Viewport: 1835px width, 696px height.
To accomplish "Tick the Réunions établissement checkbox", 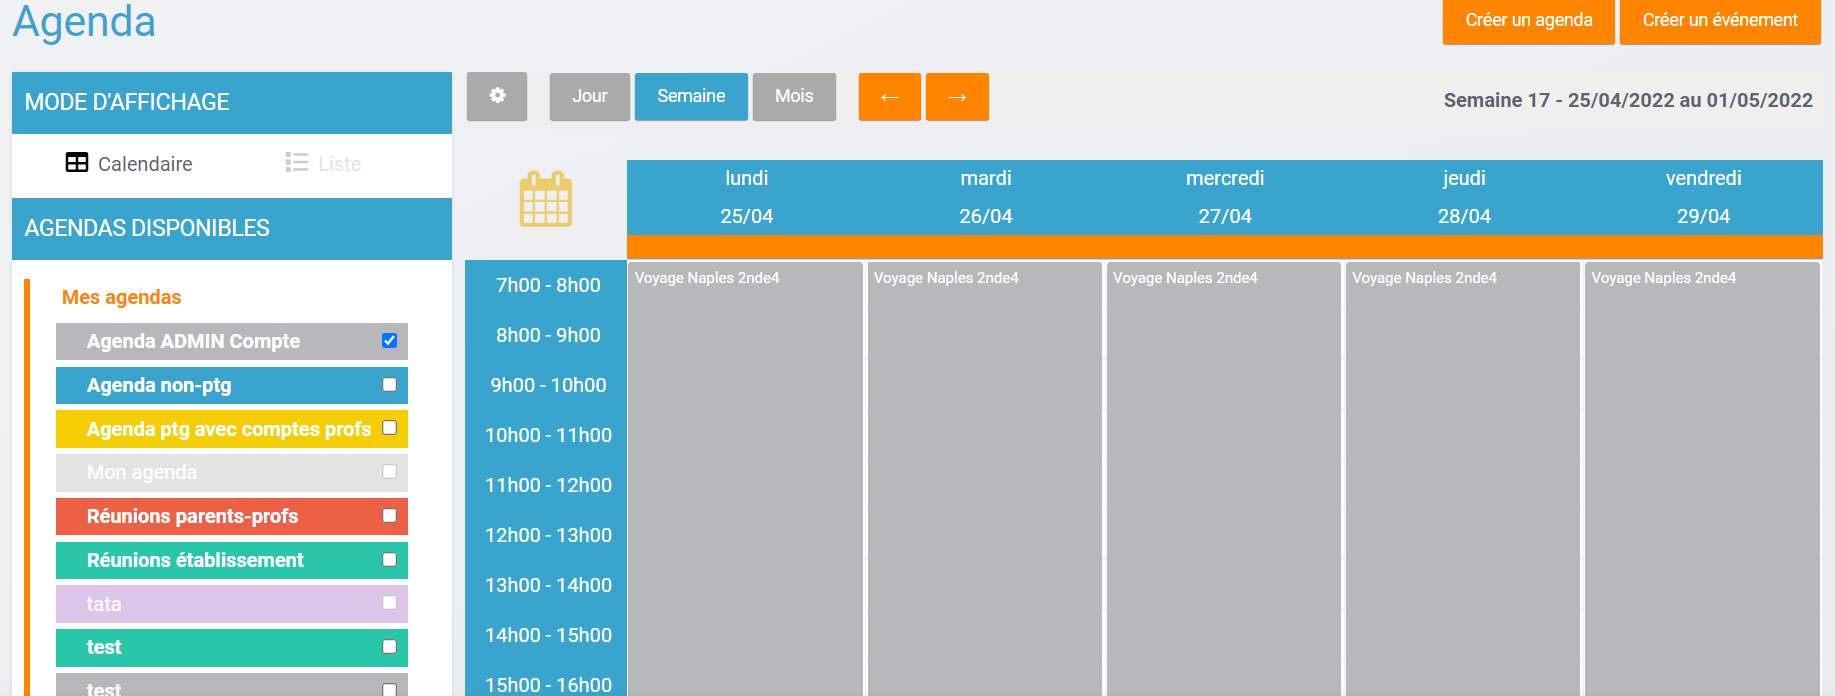I will coord(389,560).
